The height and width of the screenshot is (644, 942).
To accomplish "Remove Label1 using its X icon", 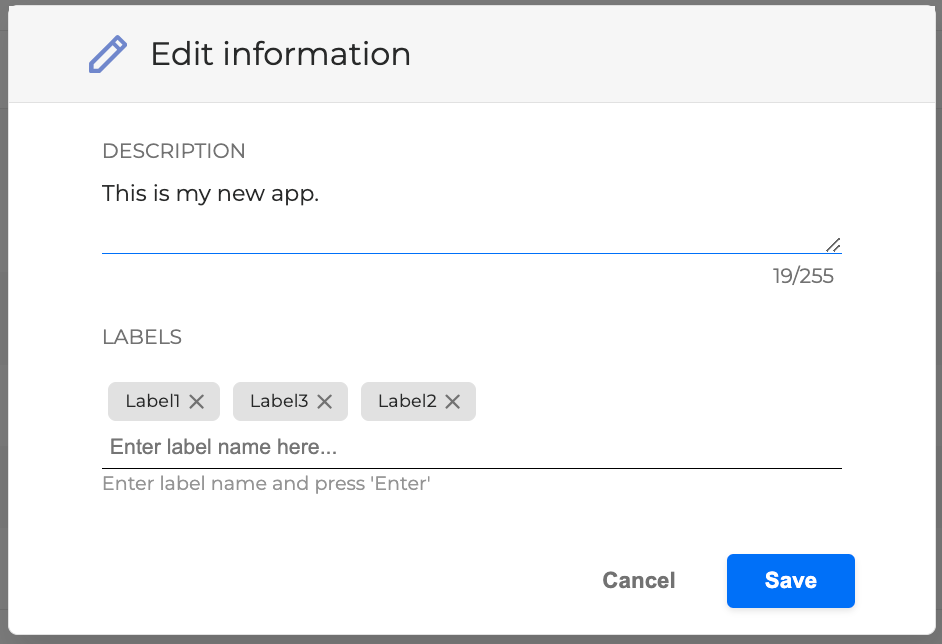I will [197, 401].
